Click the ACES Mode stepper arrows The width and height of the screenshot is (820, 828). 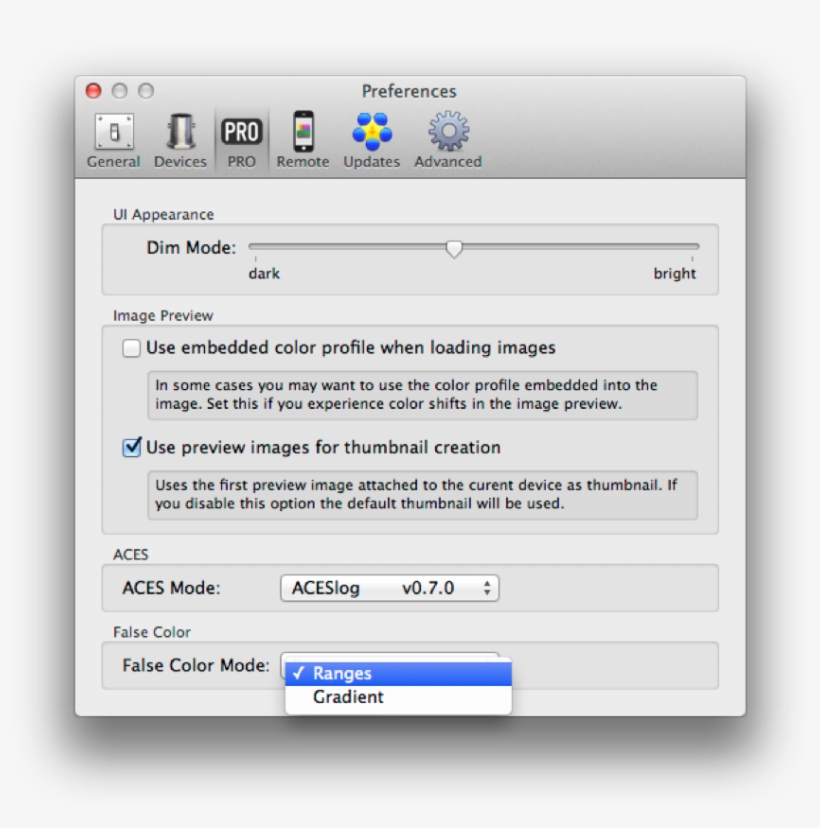[487, 589]
